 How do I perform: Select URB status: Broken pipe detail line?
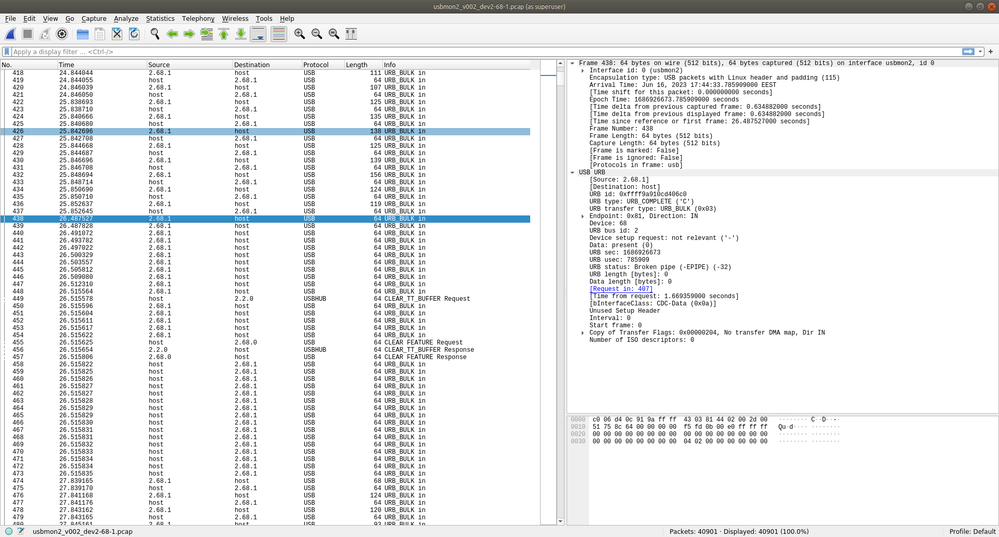point(660,268)
